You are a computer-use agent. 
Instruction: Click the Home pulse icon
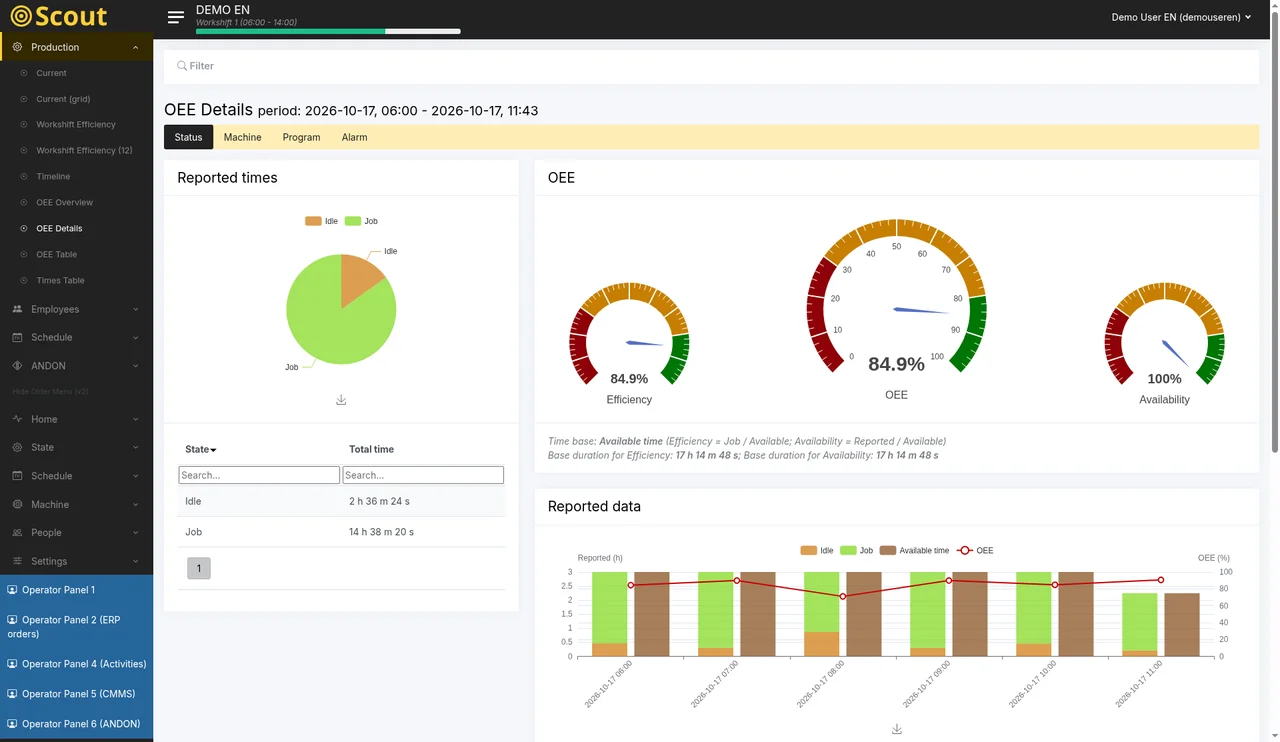coord(17,419)
